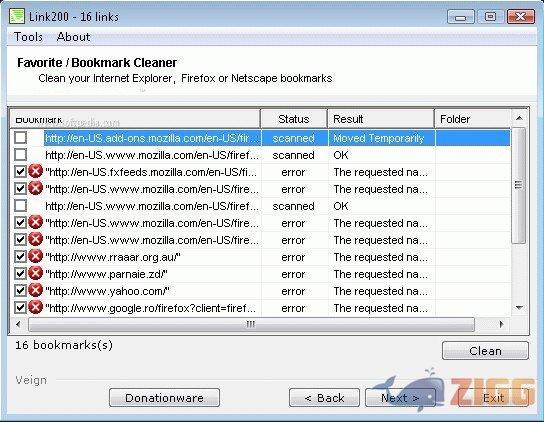Sort the list by the Result column header
Screen dimensions: 544x422
click(381, 119)
